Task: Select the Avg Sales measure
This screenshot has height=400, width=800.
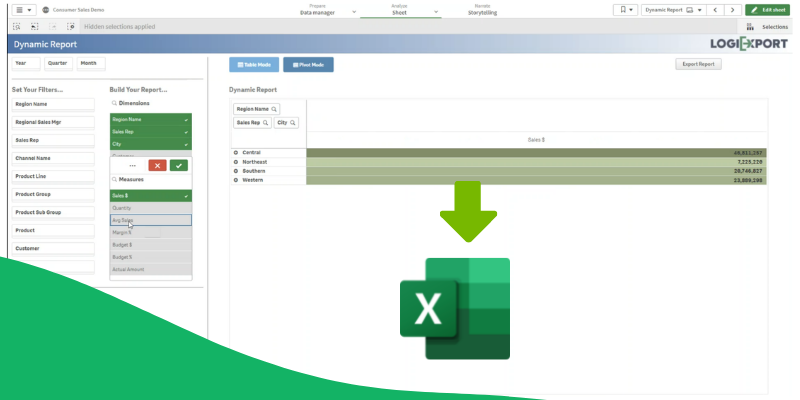Action: coord(150,220)
